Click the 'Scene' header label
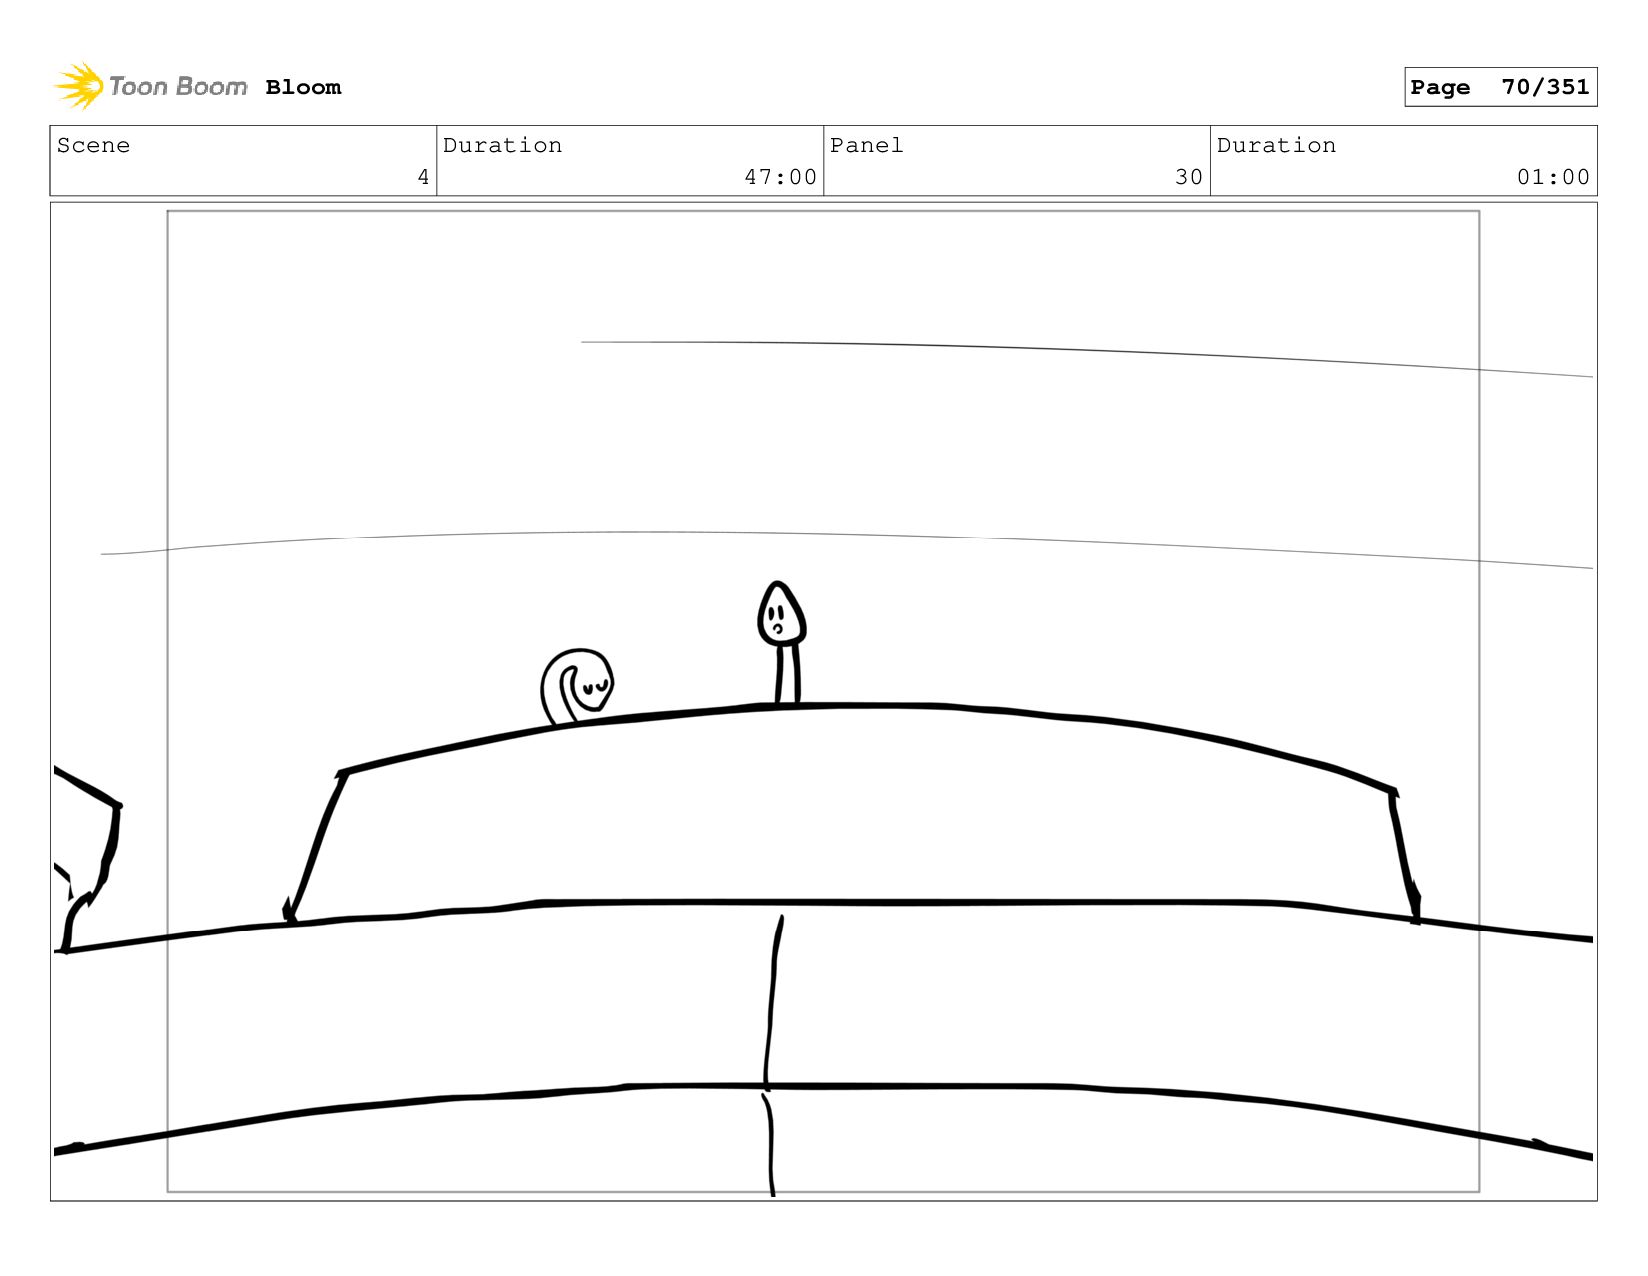The image size is (1648, 1276). pos(93,145)
